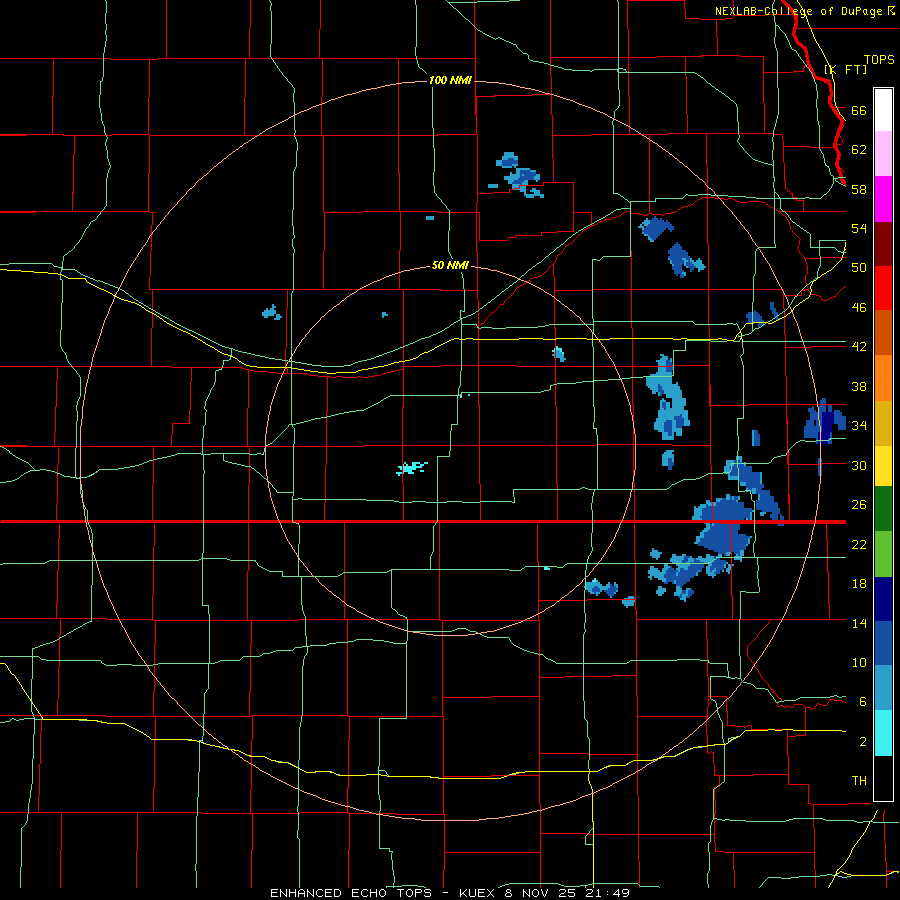This screenshot has height=900, width=900.
Task: Select the light green legend band
Action: click(883, 553)
